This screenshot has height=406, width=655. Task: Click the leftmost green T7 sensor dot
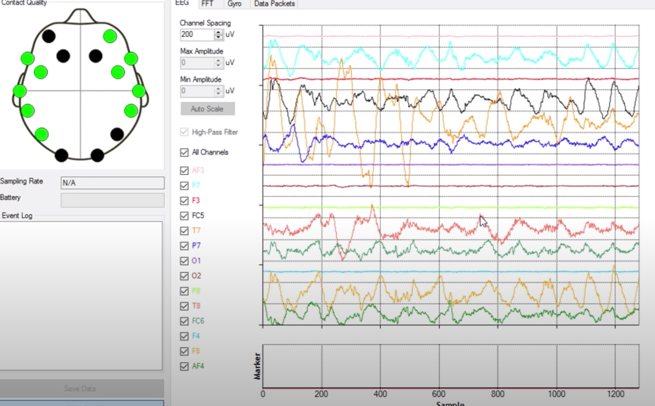19,91
